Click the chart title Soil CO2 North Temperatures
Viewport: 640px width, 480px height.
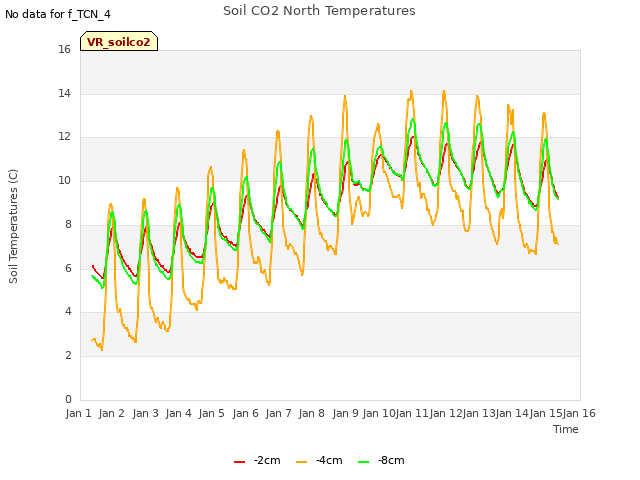pos(319,11)
